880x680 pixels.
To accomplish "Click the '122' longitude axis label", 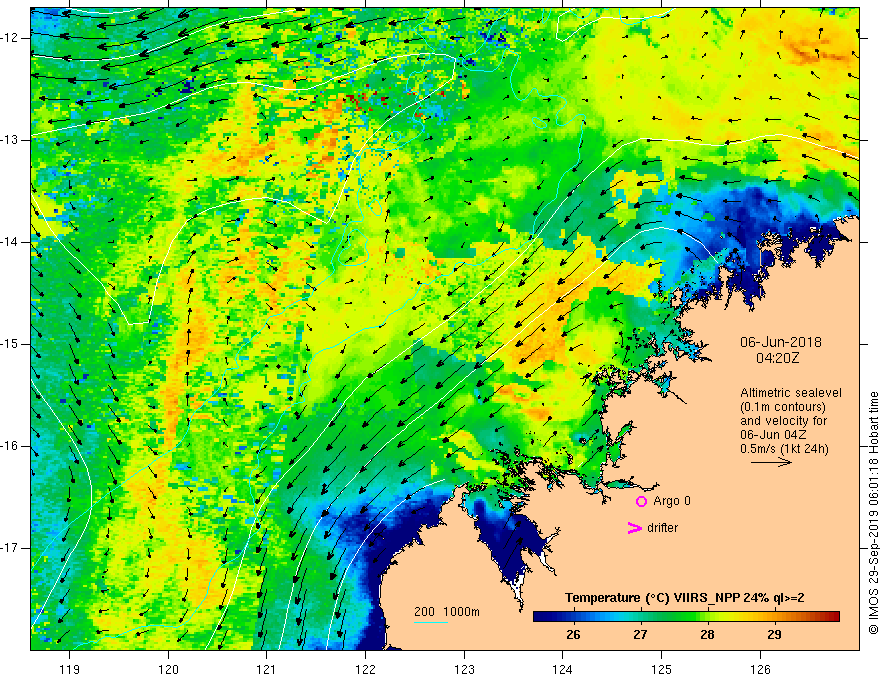I will pyautogui.click(x=365, y=669).
